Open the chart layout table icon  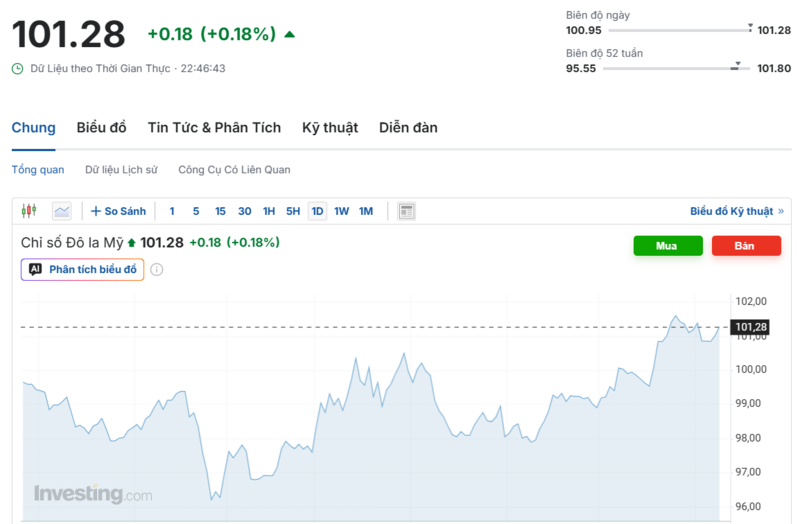[407, 211]
